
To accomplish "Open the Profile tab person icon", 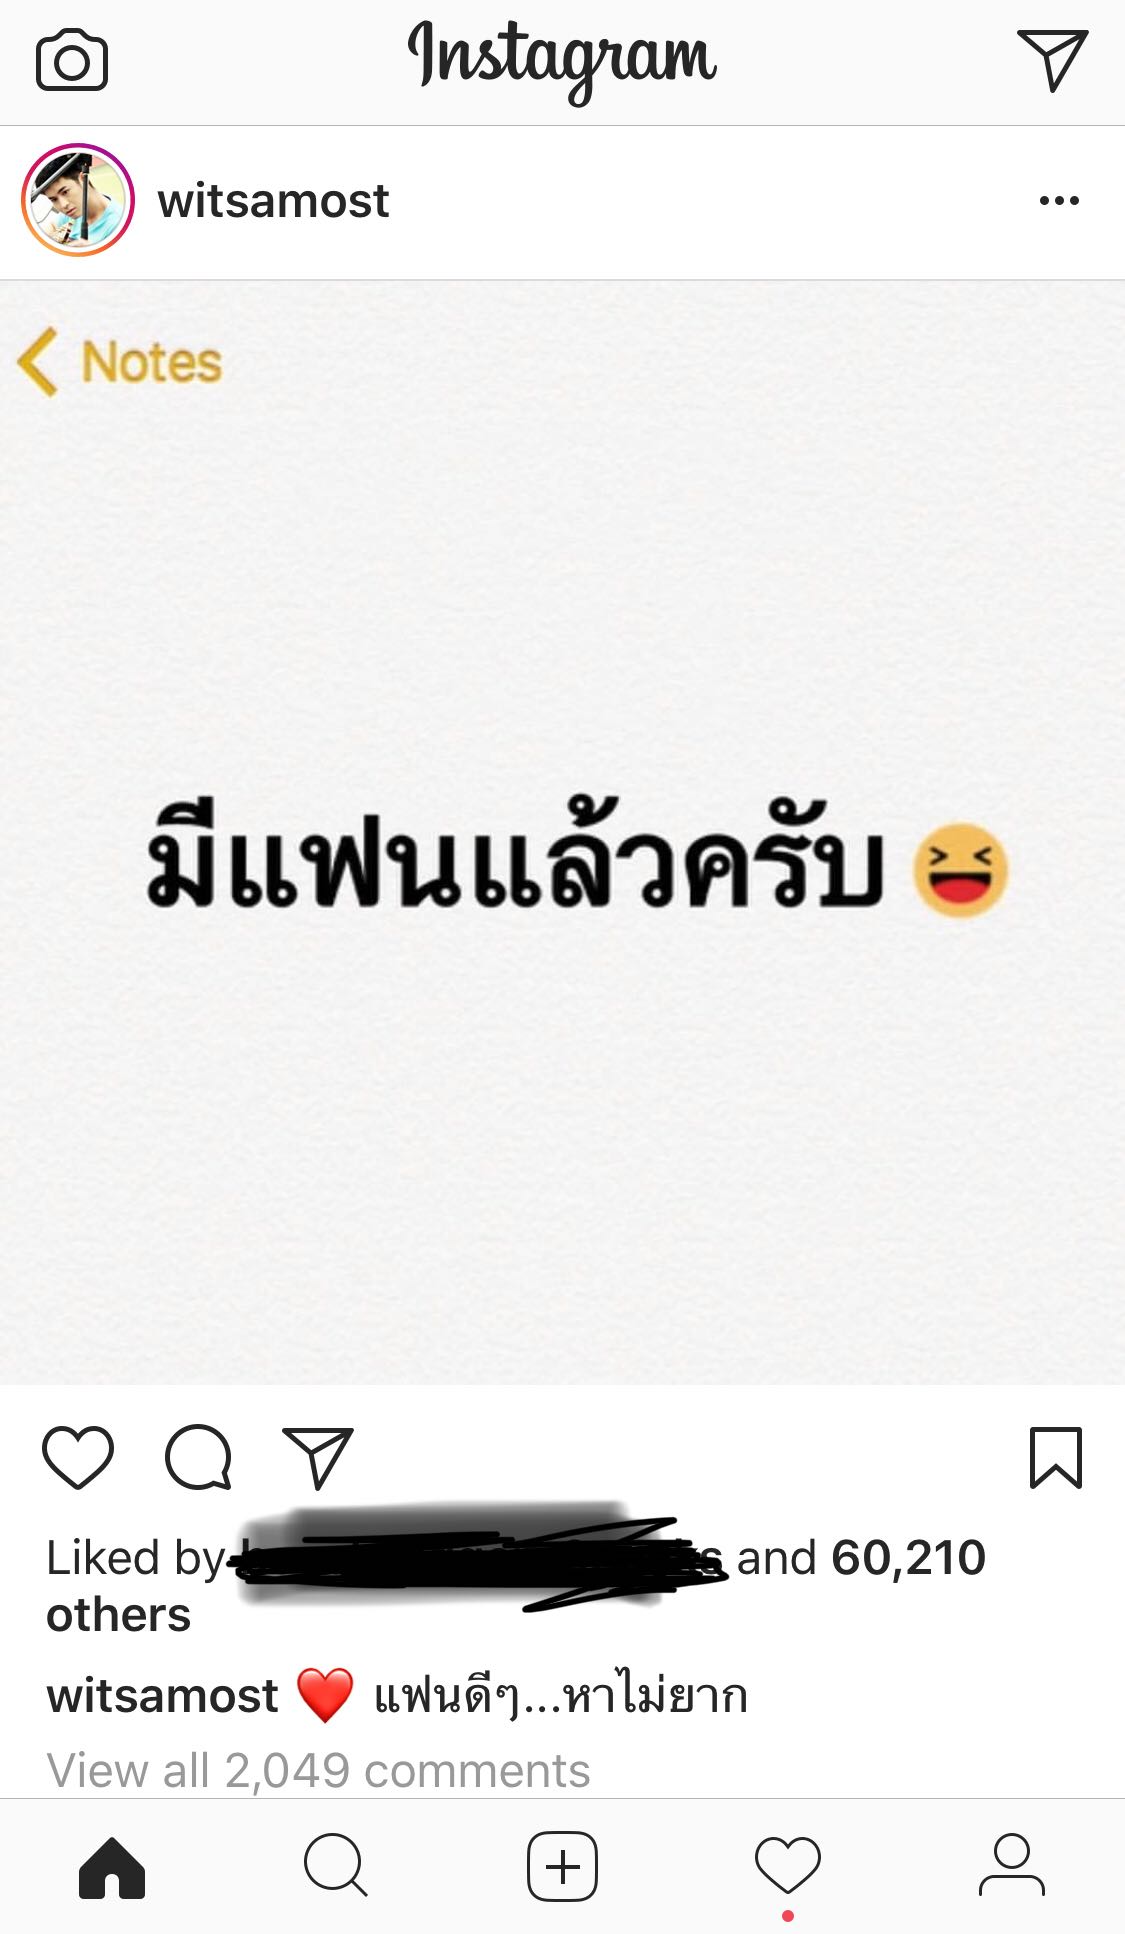I will pyautogui.click(x=1012, y=1865).
